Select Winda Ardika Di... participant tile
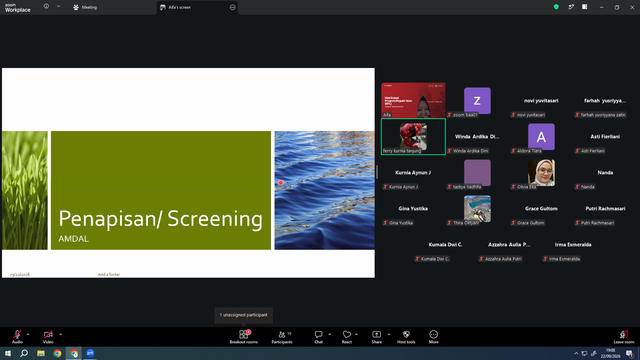The height and width of the screenshot is (360, 640). point(477,137)
